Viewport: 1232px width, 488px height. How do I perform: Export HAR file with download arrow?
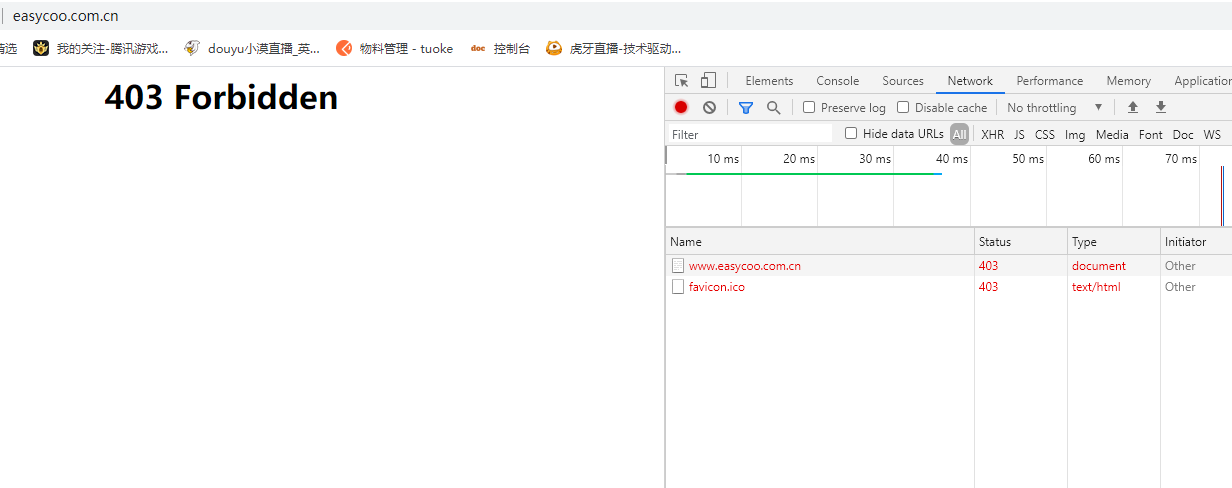click(1161, 107)
